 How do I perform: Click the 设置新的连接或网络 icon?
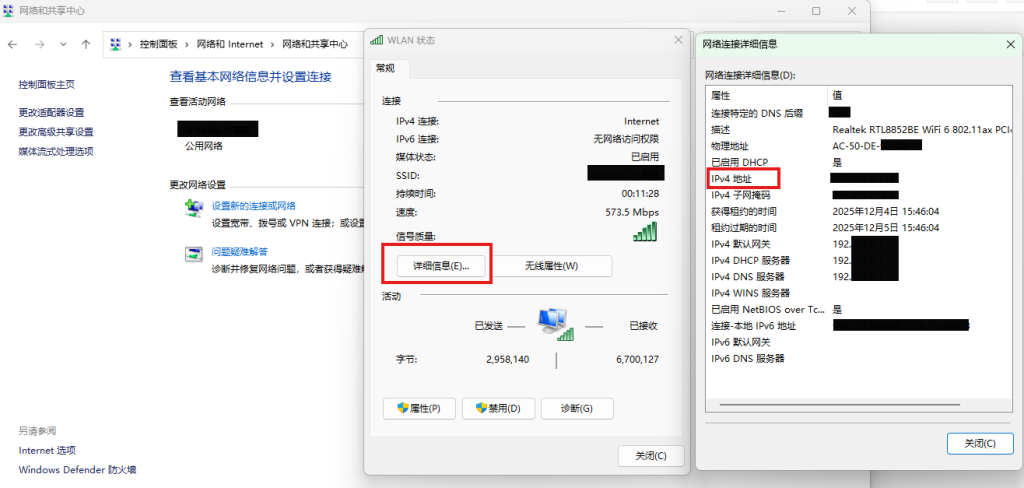194,207
